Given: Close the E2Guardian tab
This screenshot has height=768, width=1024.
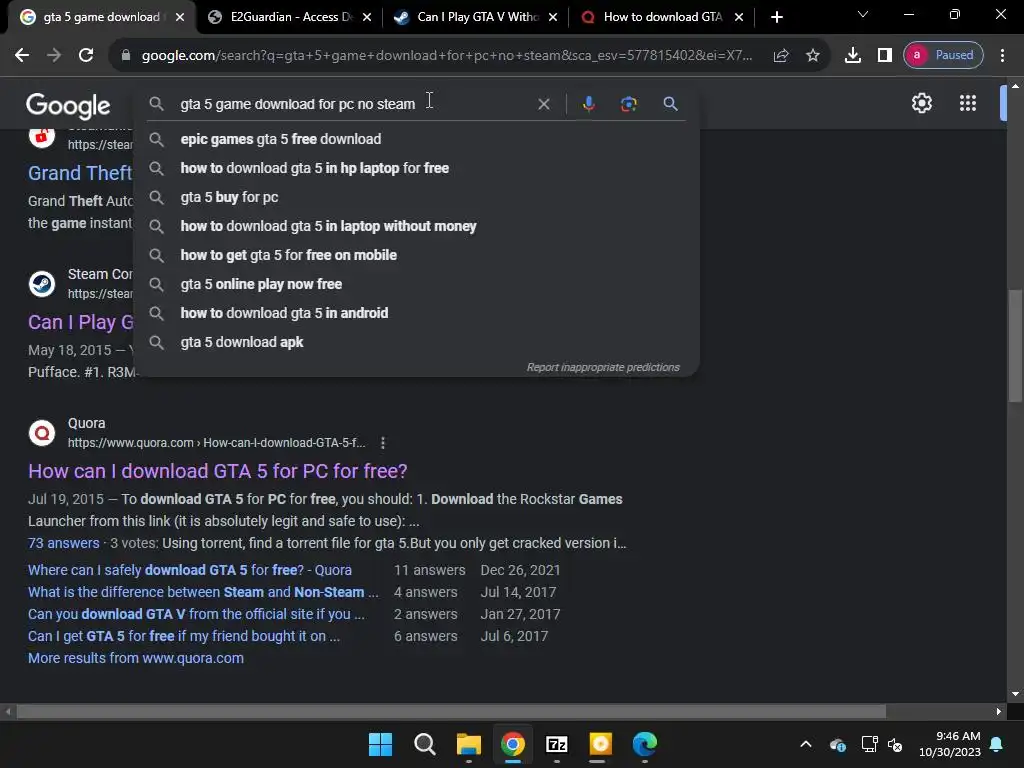Looking at the screenshot, I should pos(367,18).
